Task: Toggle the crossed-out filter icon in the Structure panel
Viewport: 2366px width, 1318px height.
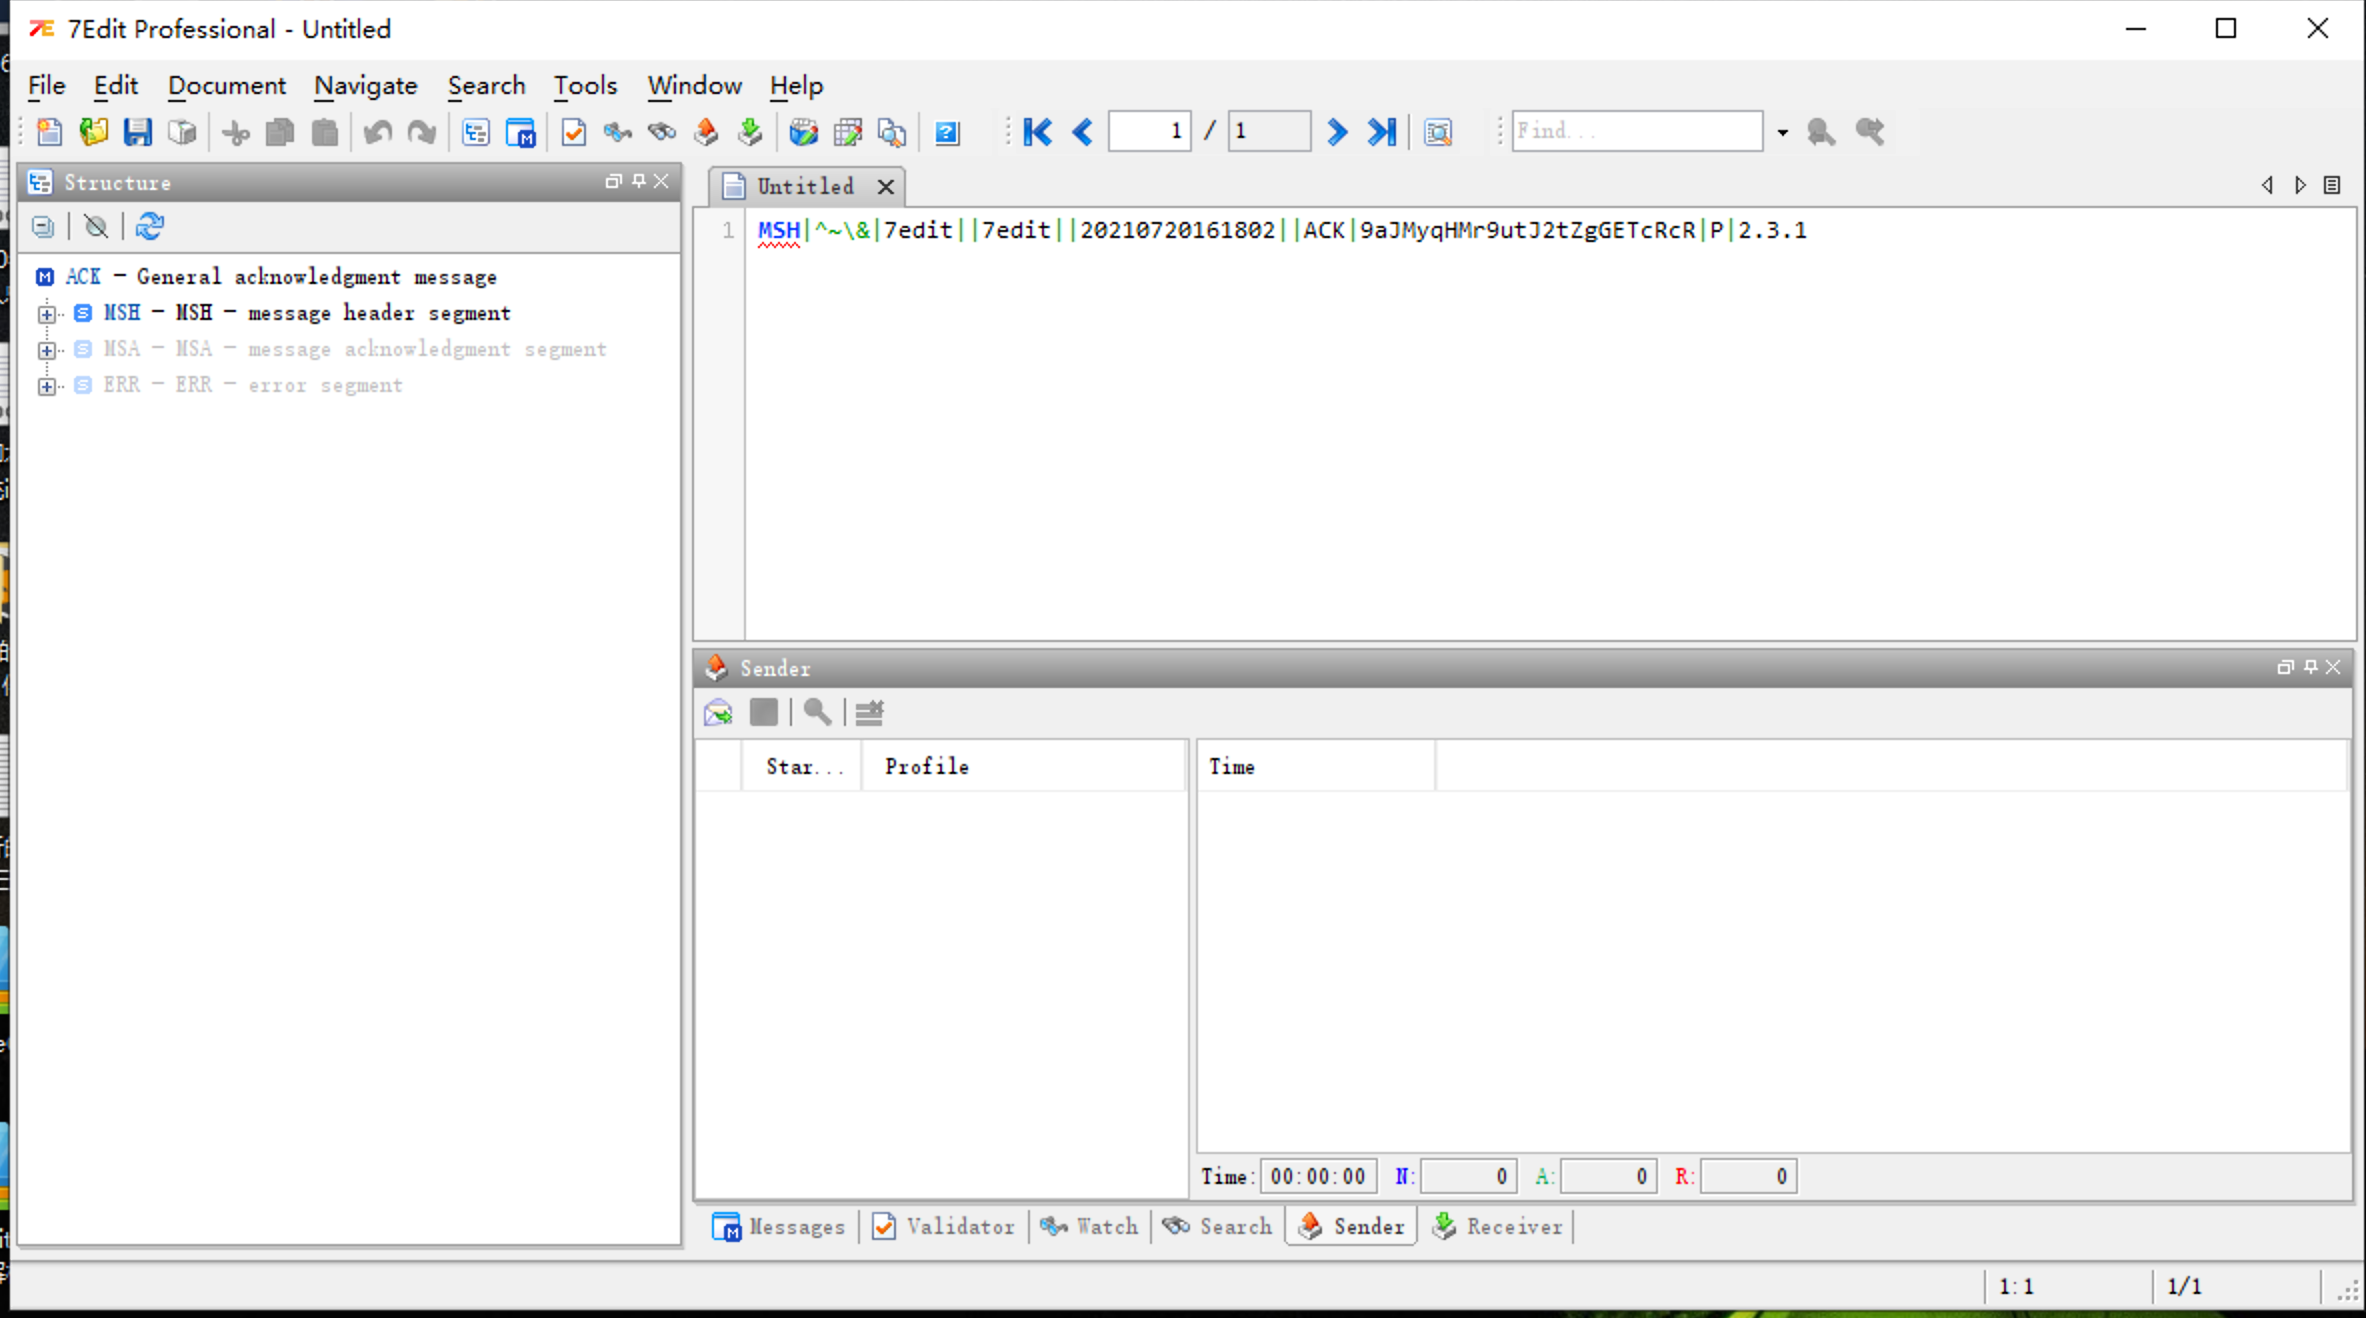Action: click(96, 227)
